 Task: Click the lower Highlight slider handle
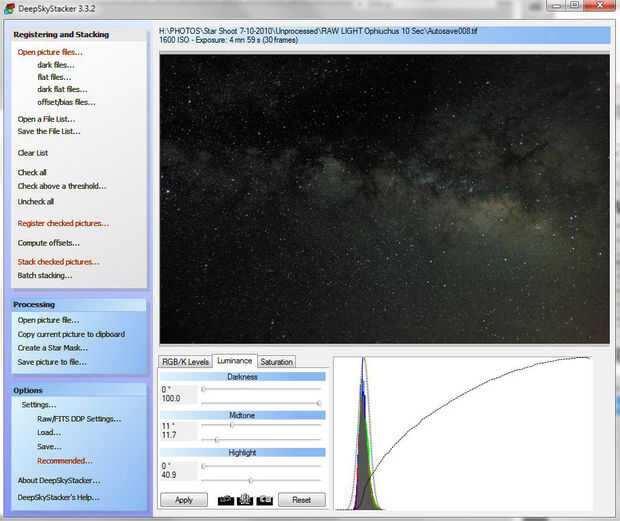(x=250, y=480)
